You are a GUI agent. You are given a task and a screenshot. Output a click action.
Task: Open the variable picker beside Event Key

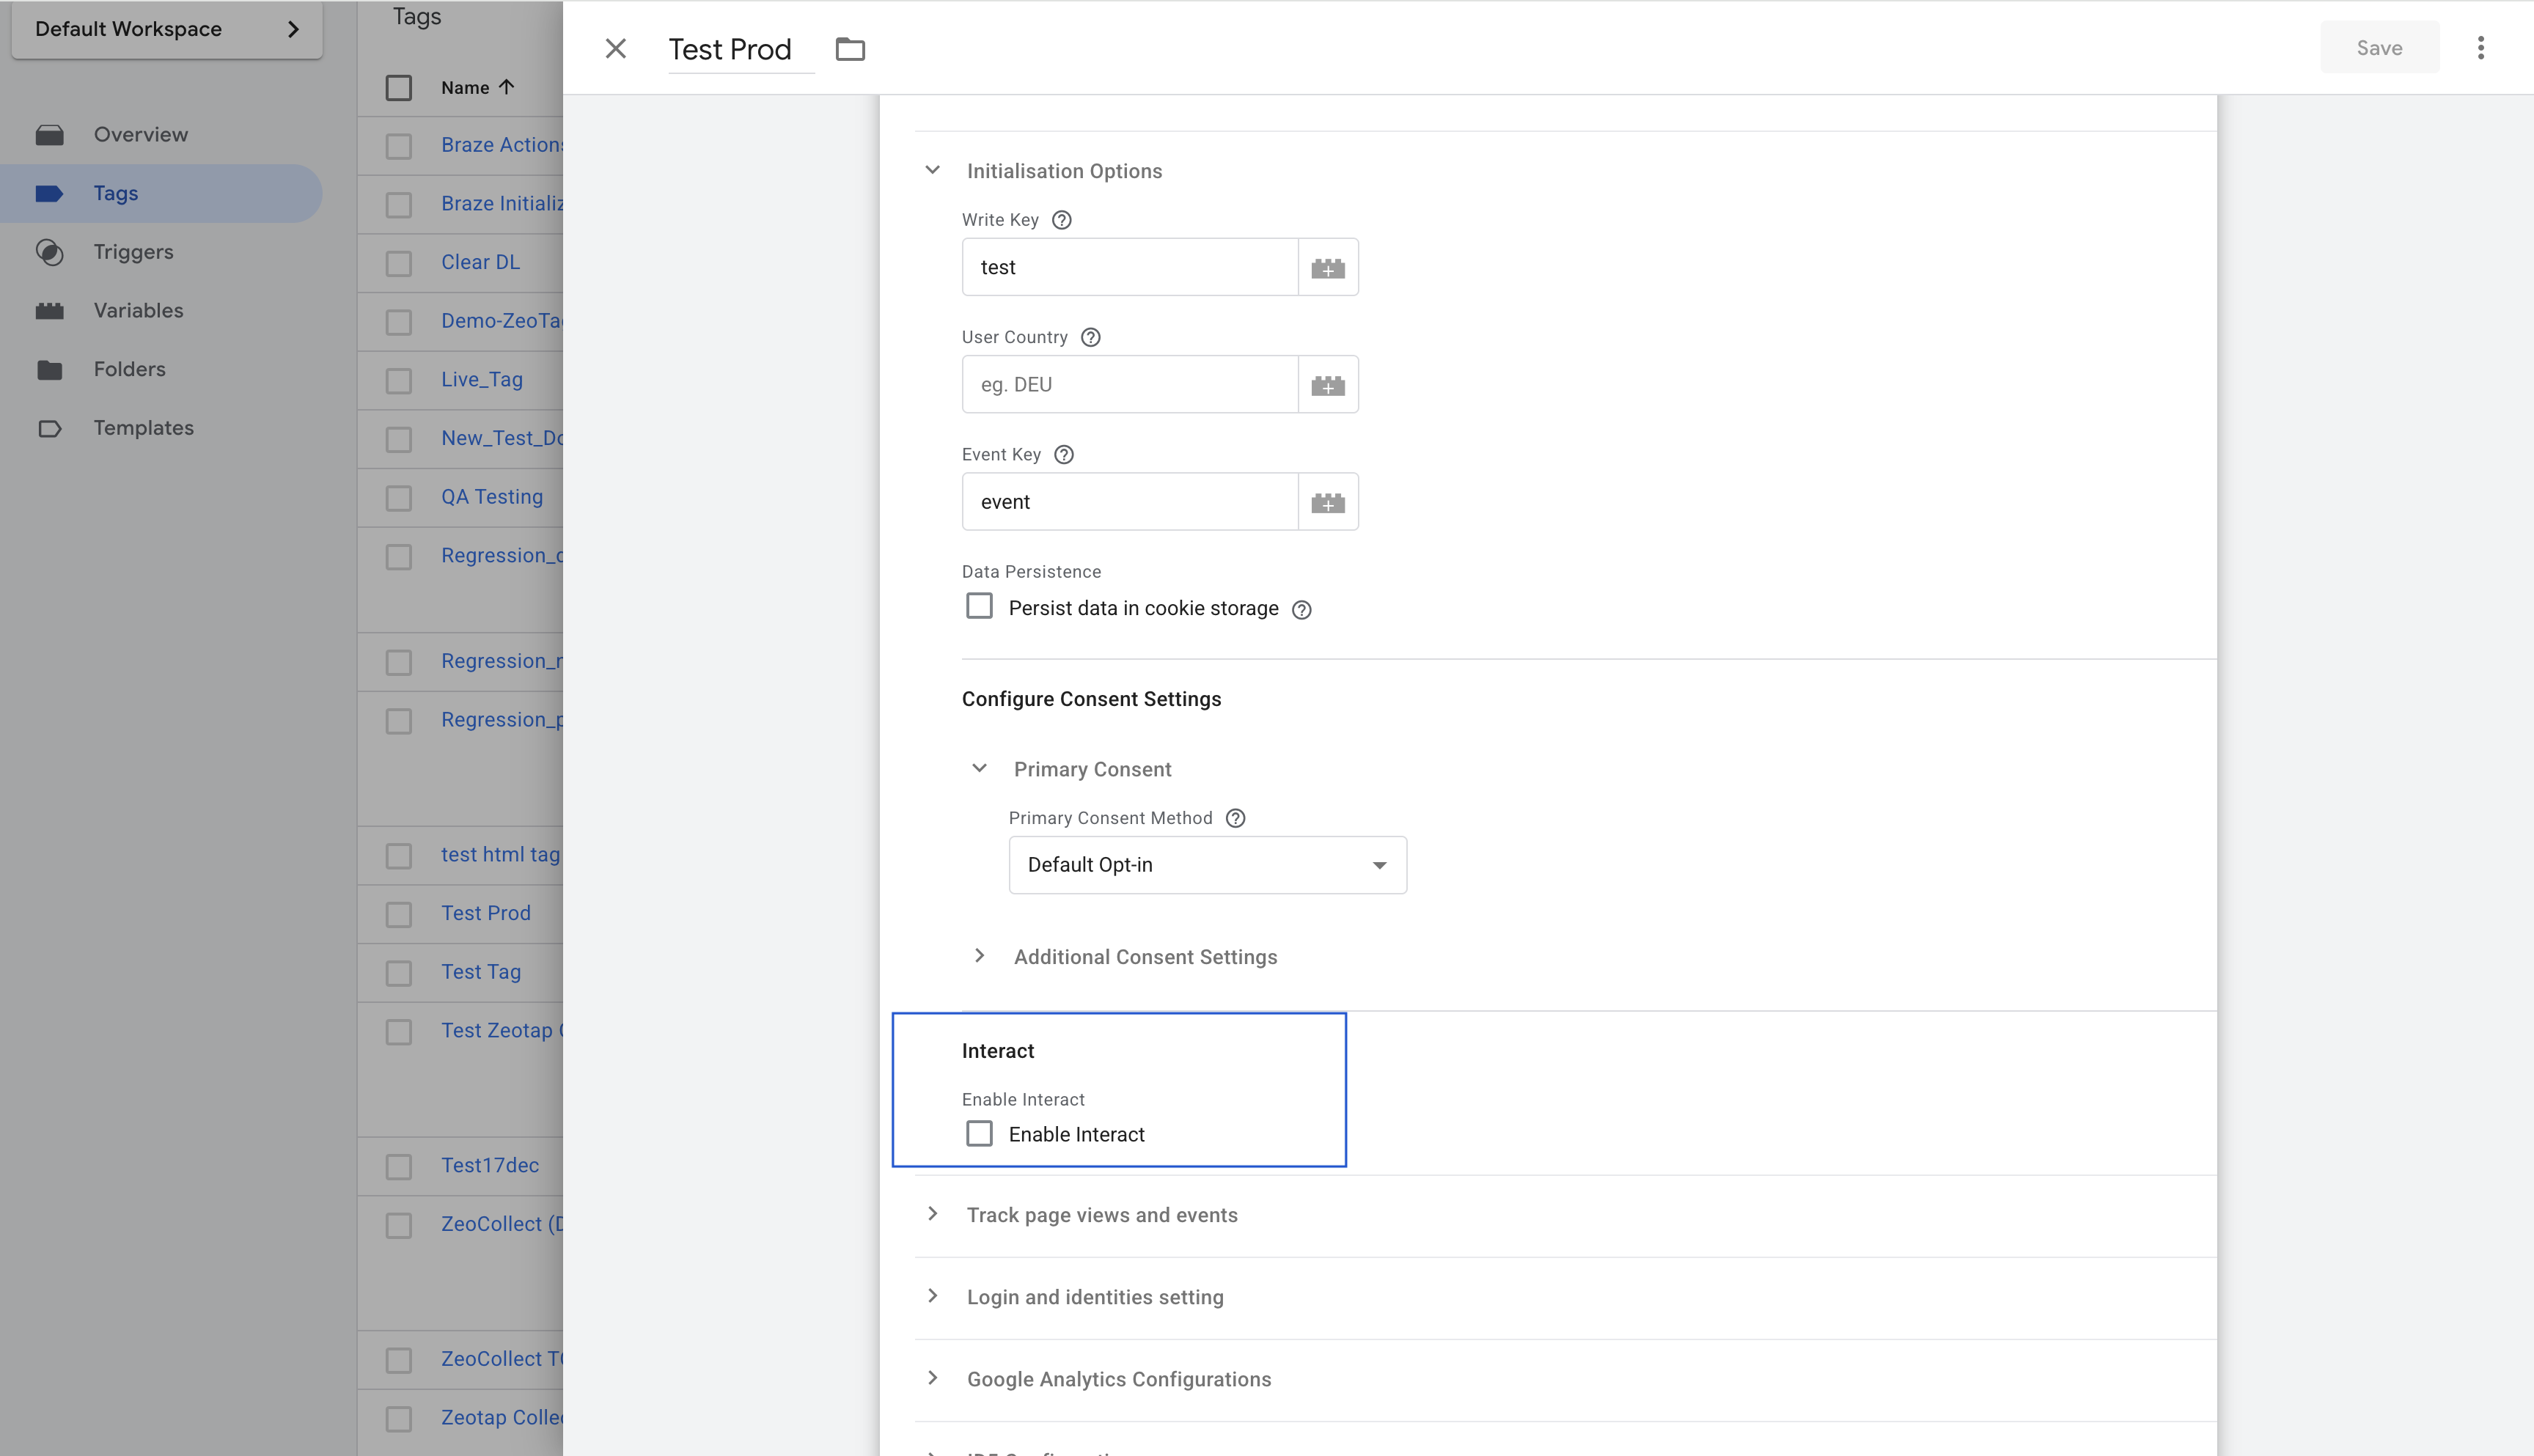coord(1329,501)
